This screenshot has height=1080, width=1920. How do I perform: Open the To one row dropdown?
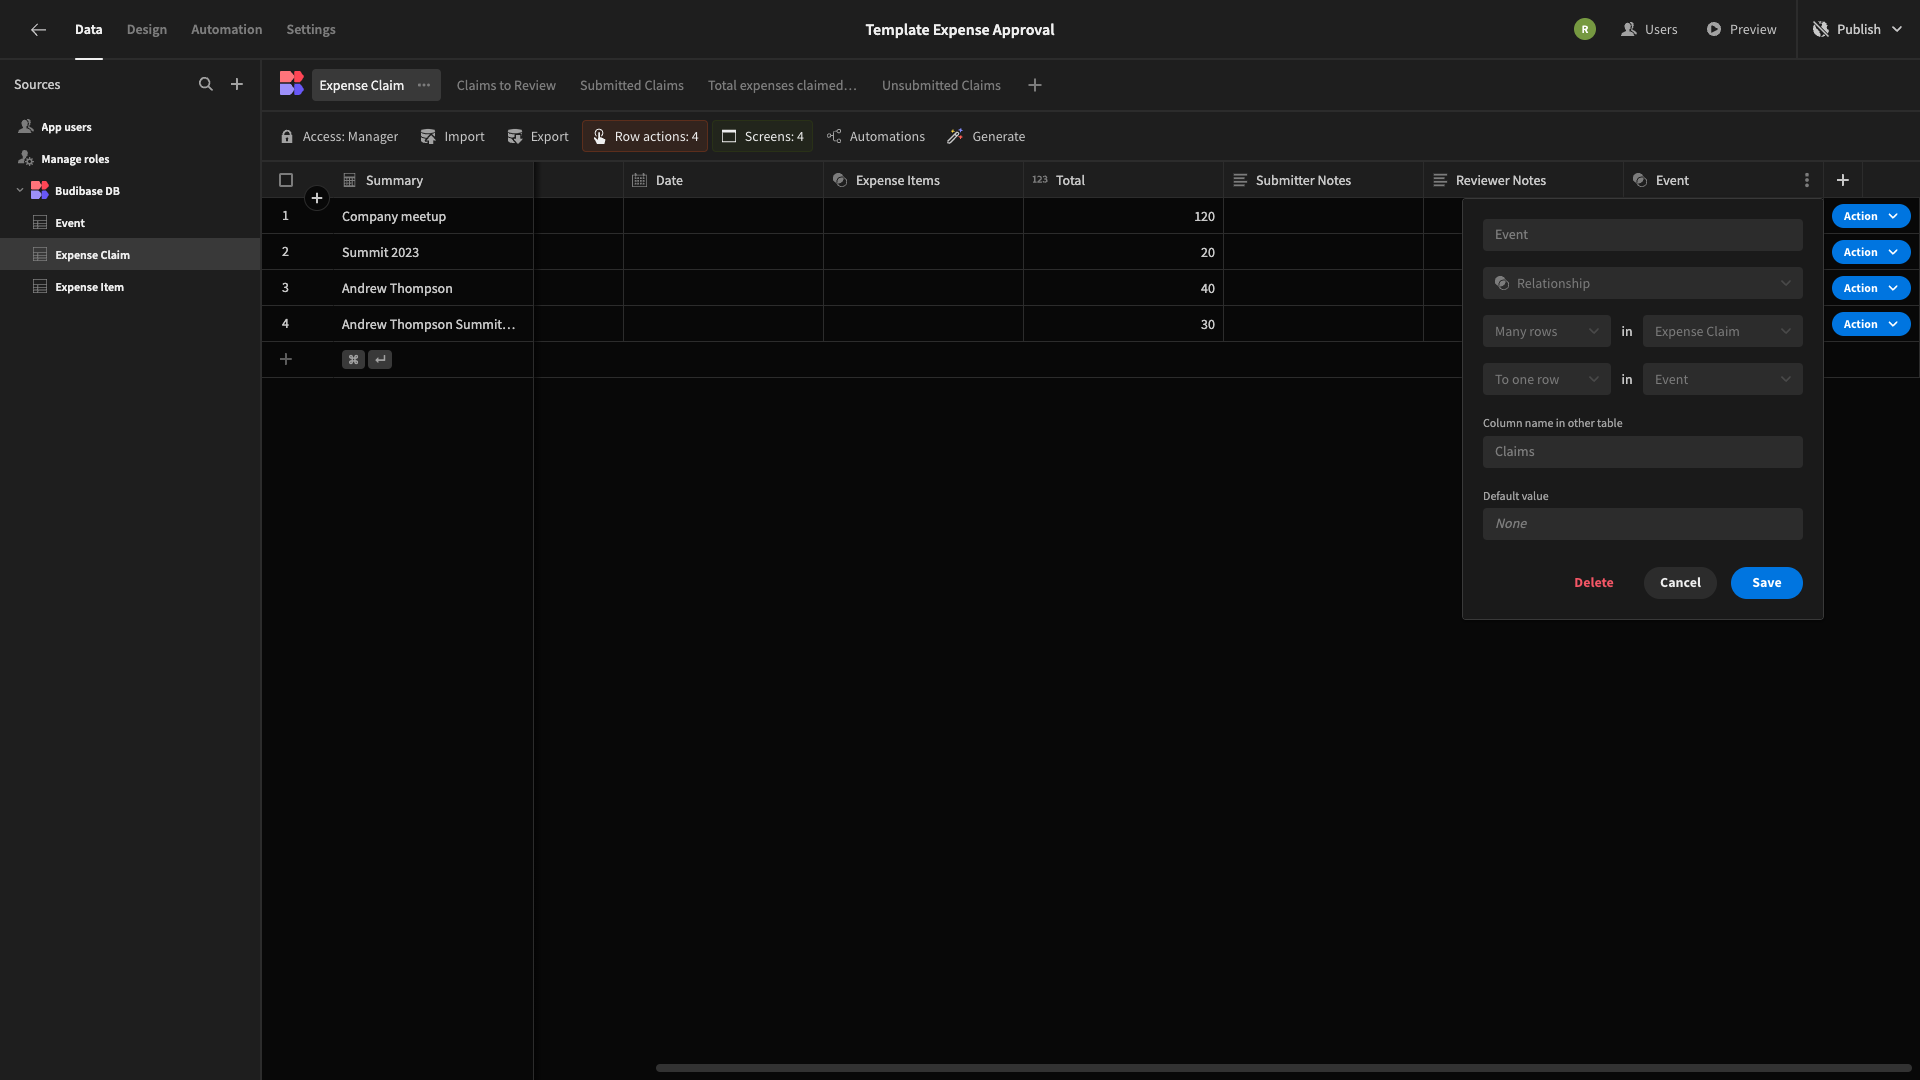[1546, 379]
